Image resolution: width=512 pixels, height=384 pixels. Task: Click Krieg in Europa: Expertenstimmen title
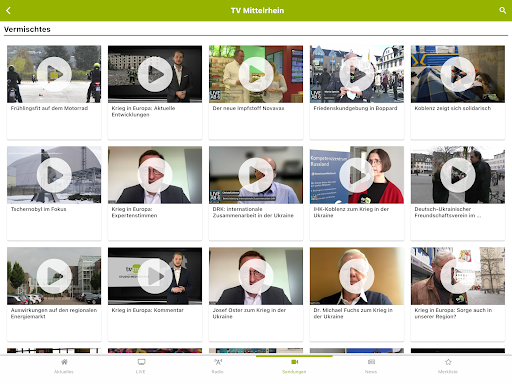tap(134, 212)
